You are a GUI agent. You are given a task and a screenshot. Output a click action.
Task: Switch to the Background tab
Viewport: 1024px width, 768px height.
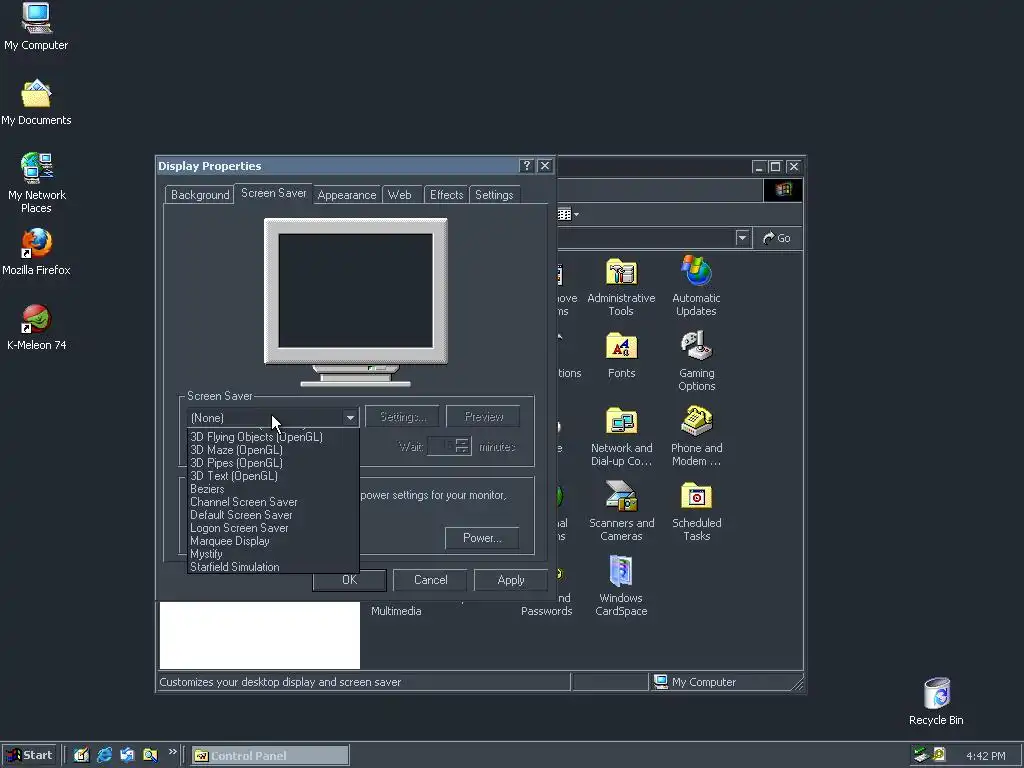[199, 195]
